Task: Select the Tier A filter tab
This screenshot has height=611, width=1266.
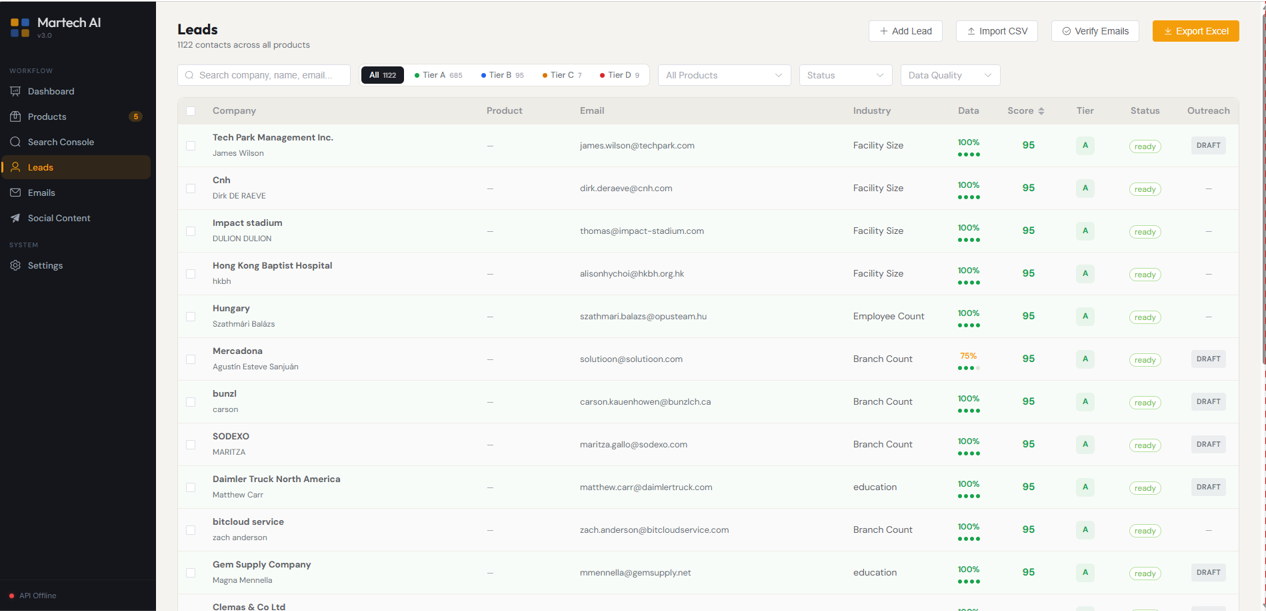Action: click(439, 75)
